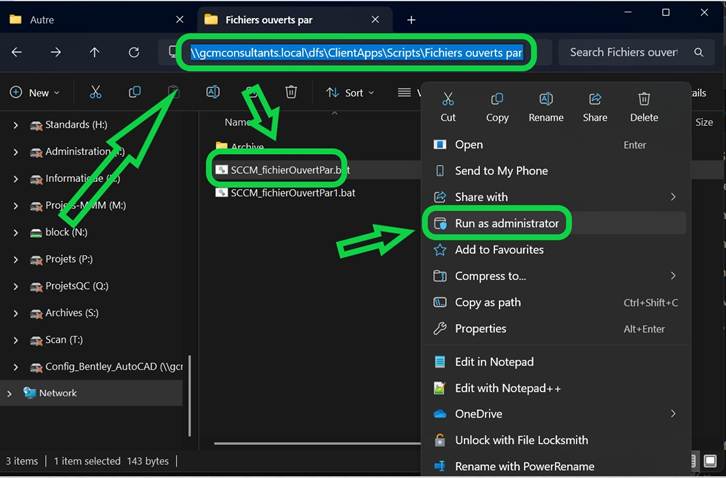Click Cut in the context menu

[448, 107]
